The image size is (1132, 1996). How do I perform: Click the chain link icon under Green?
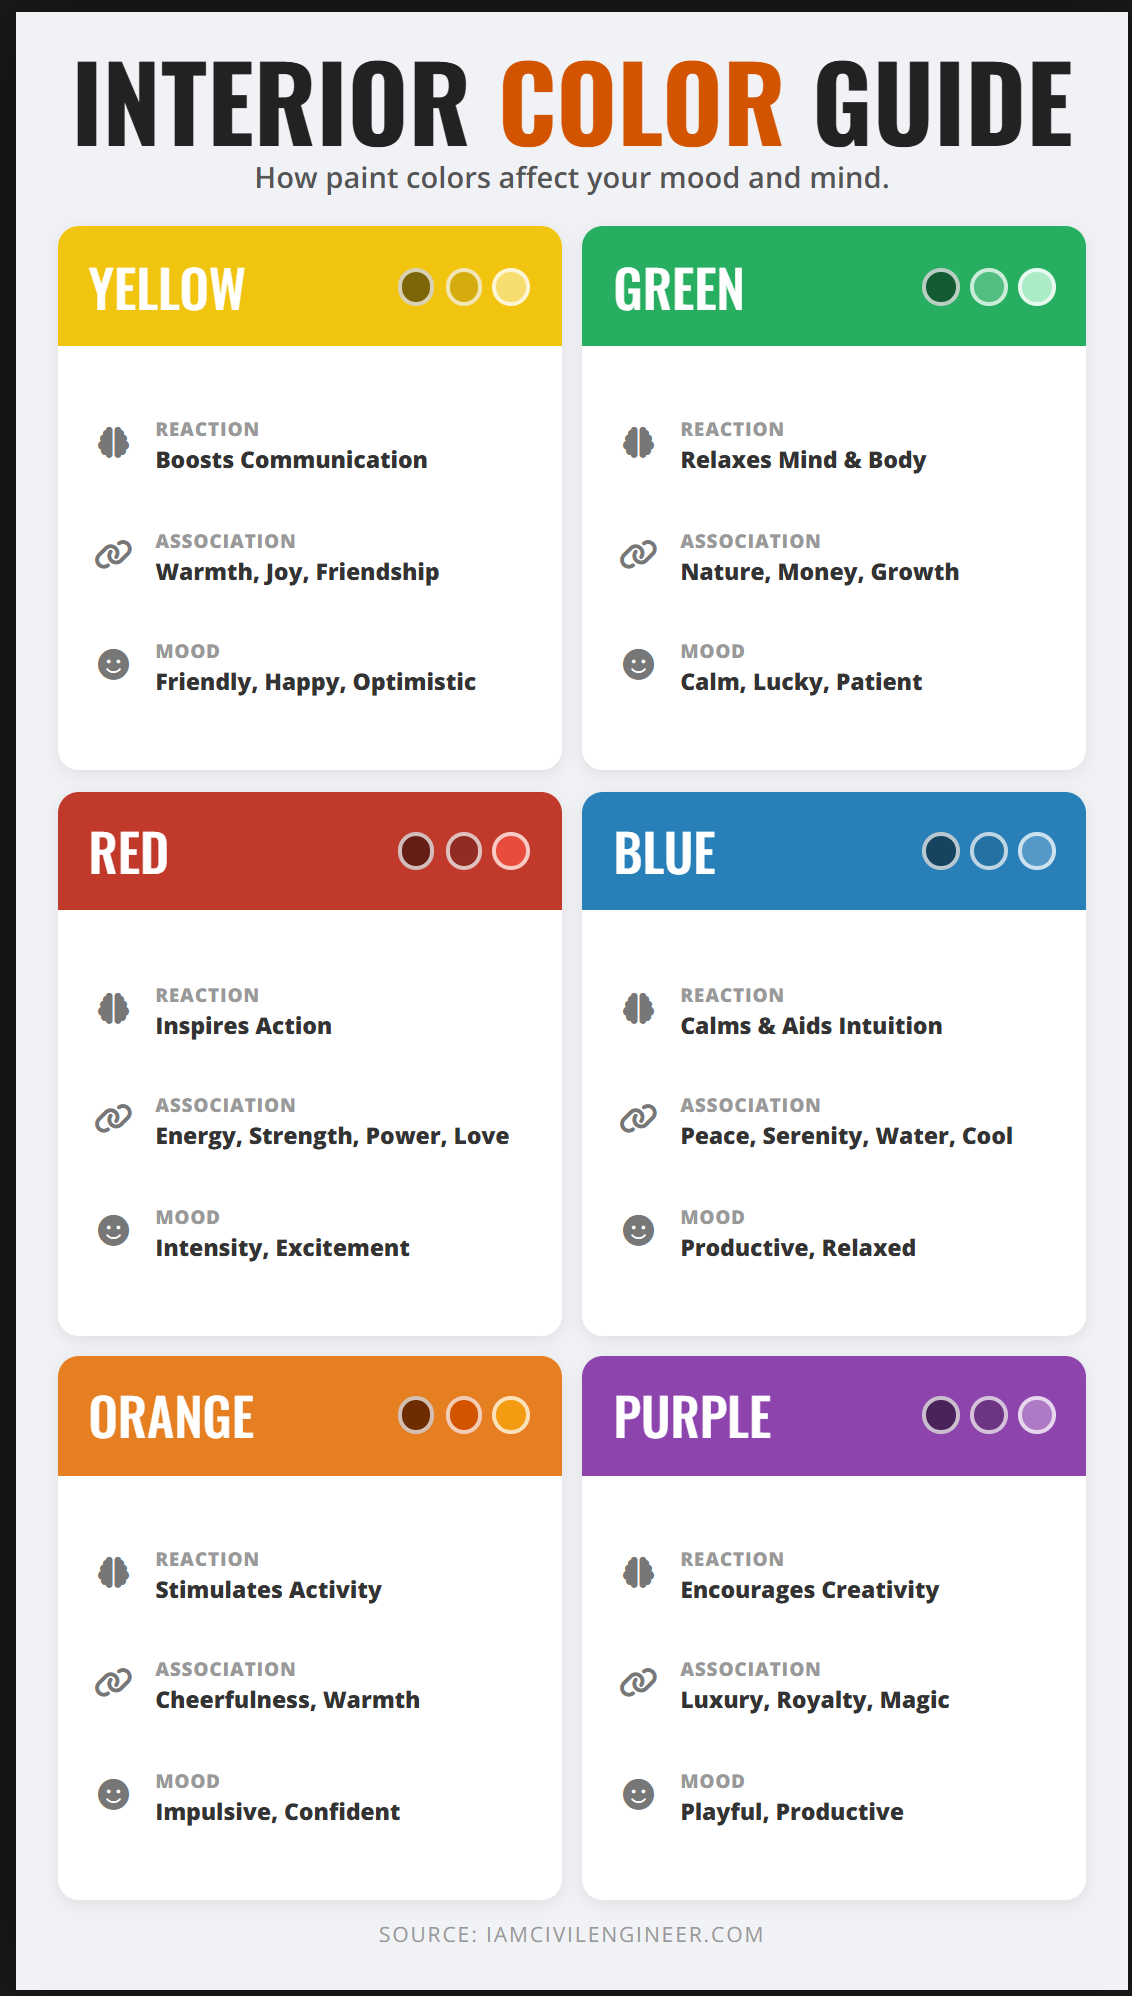pyautogui.click(x=638, y=554)
